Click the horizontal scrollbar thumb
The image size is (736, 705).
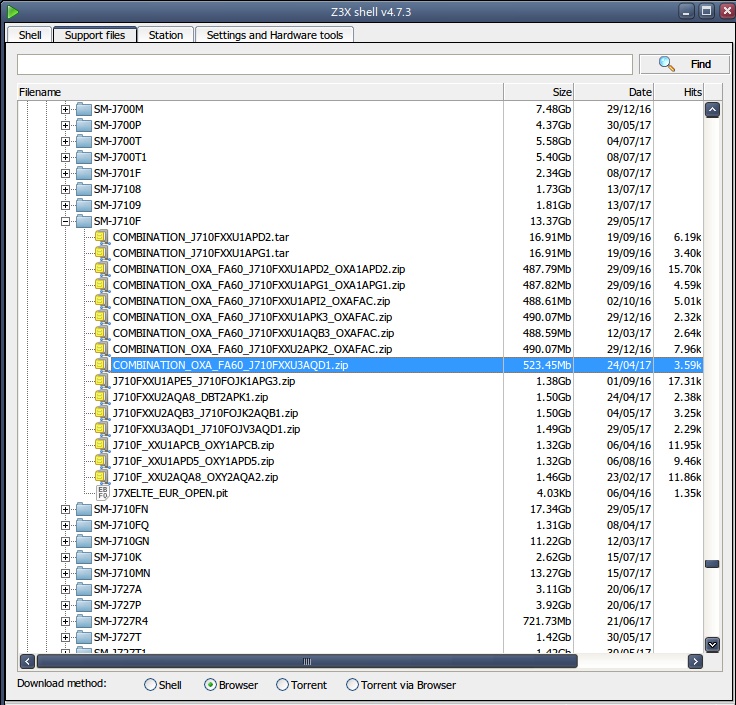point(307,661)
